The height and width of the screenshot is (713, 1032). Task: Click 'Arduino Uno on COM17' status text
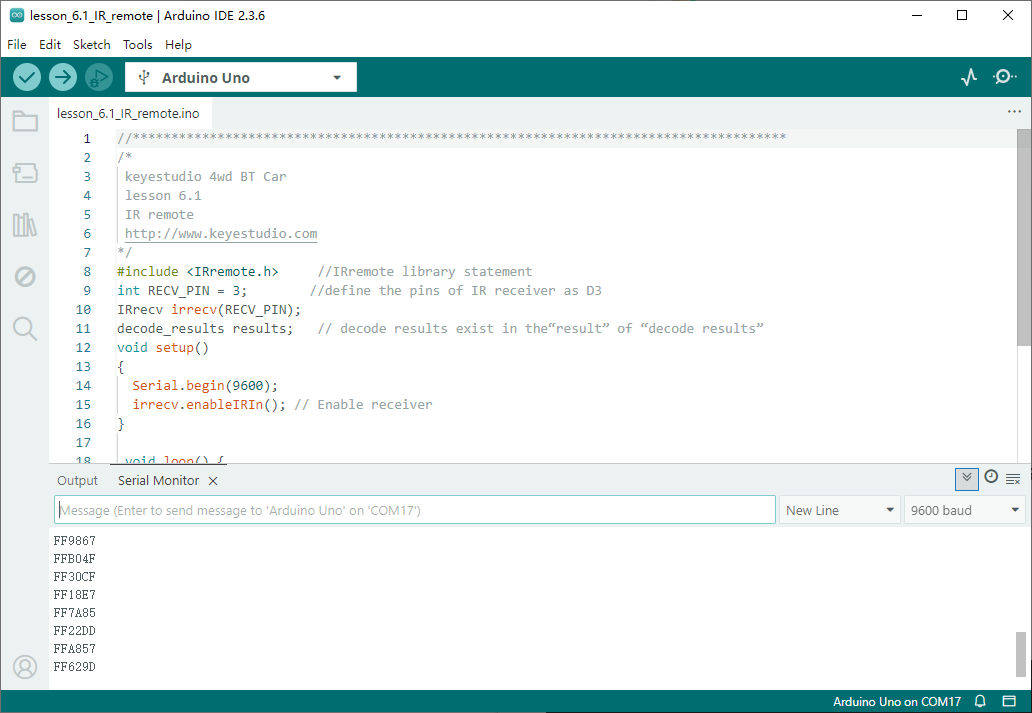click(x=897, y=702)
